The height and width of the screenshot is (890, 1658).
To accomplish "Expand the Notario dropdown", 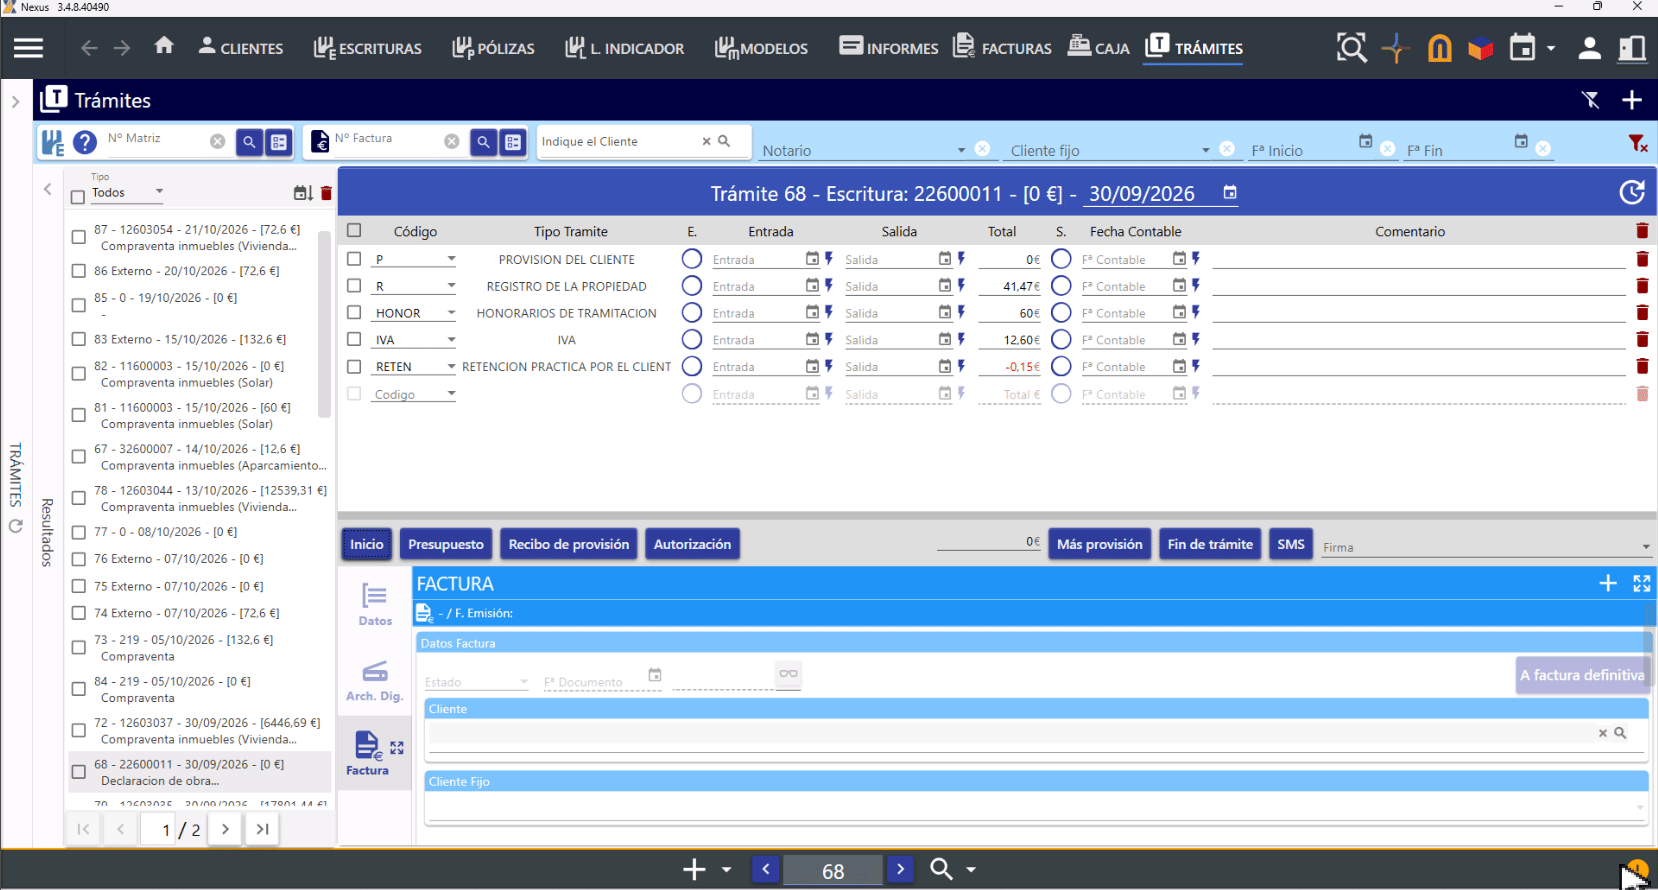I will pyautogui.click(x=961, y=150).
